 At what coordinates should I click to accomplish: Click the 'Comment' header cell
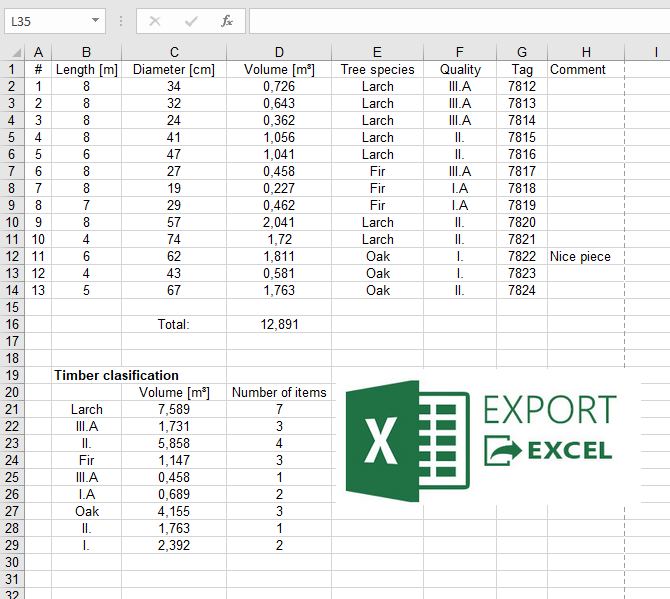click(586, 69)
